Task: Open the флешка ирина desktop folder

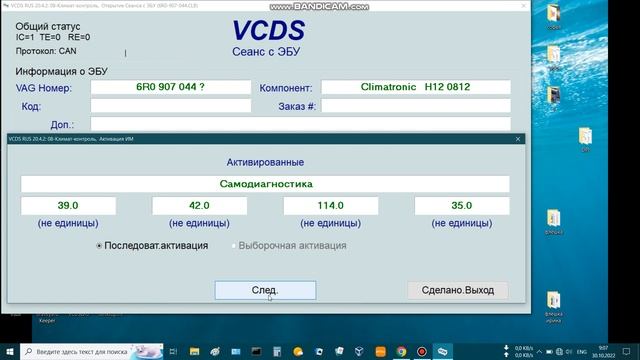Action: coord(553,307)
